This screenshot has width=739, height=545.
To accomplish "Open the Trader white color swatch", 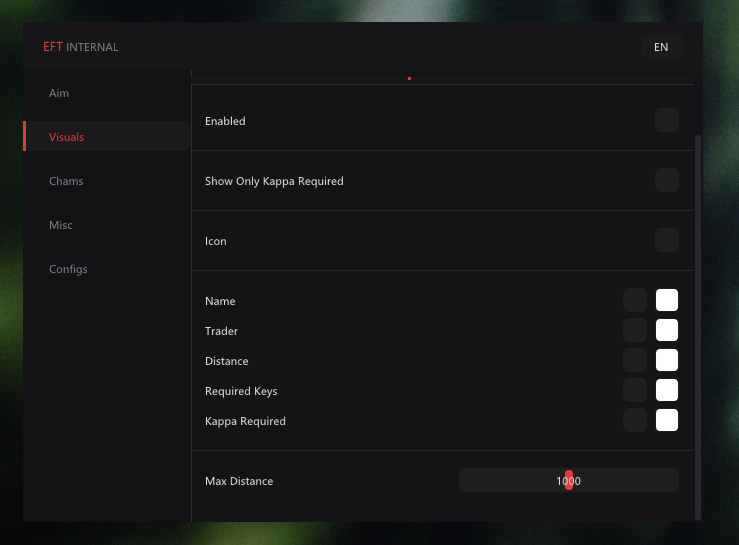I will [666, 330].
